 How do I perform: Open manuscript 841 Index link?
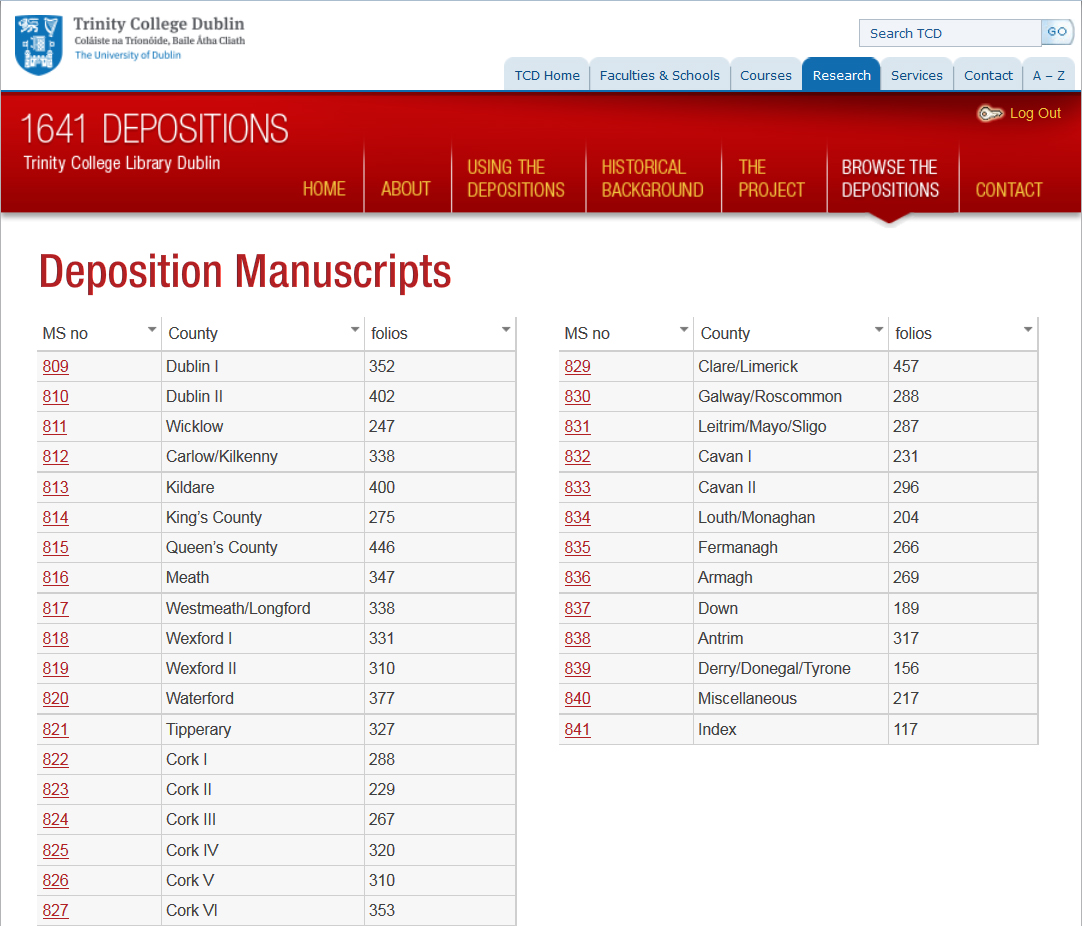point(578,730)
